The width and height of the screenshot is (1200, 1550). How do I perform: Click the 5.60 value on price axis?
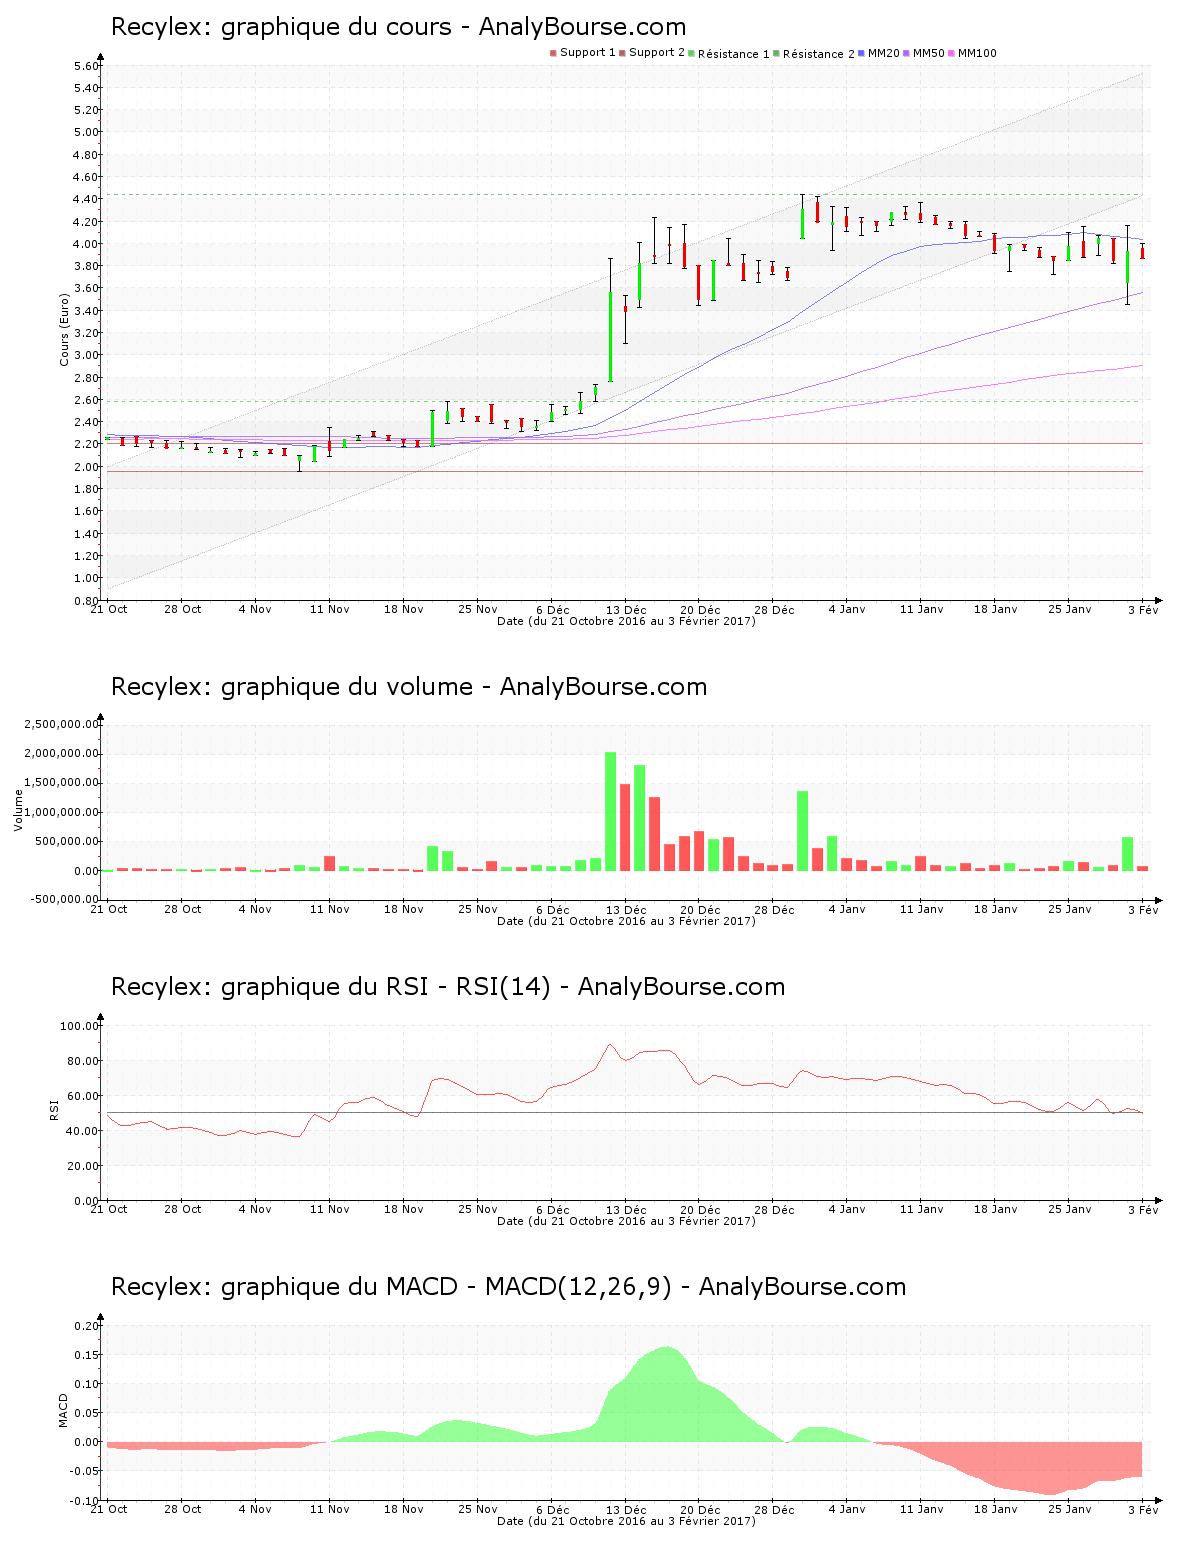coord(86,66)
